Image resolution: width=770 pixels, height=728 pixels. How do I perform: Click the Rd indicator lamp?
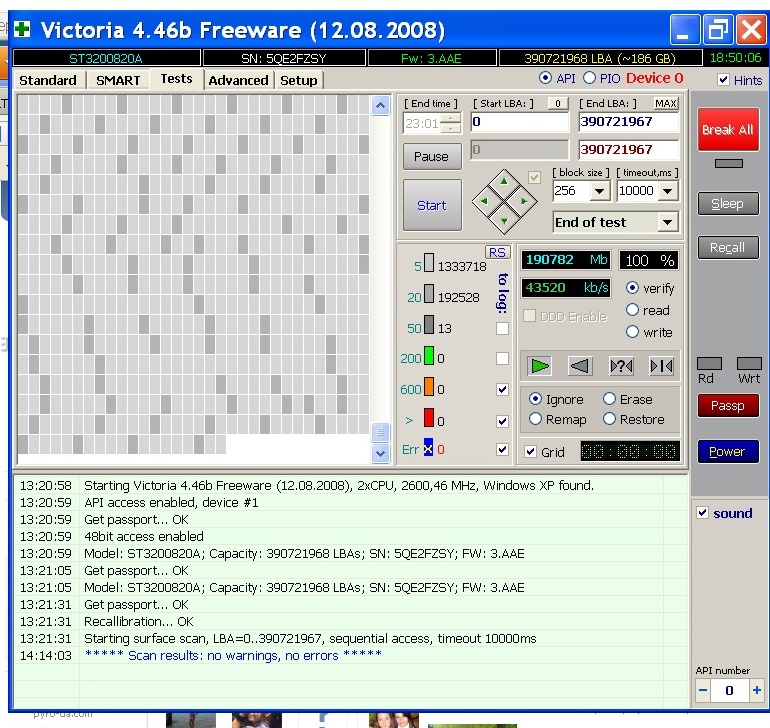tap(709, 364)
